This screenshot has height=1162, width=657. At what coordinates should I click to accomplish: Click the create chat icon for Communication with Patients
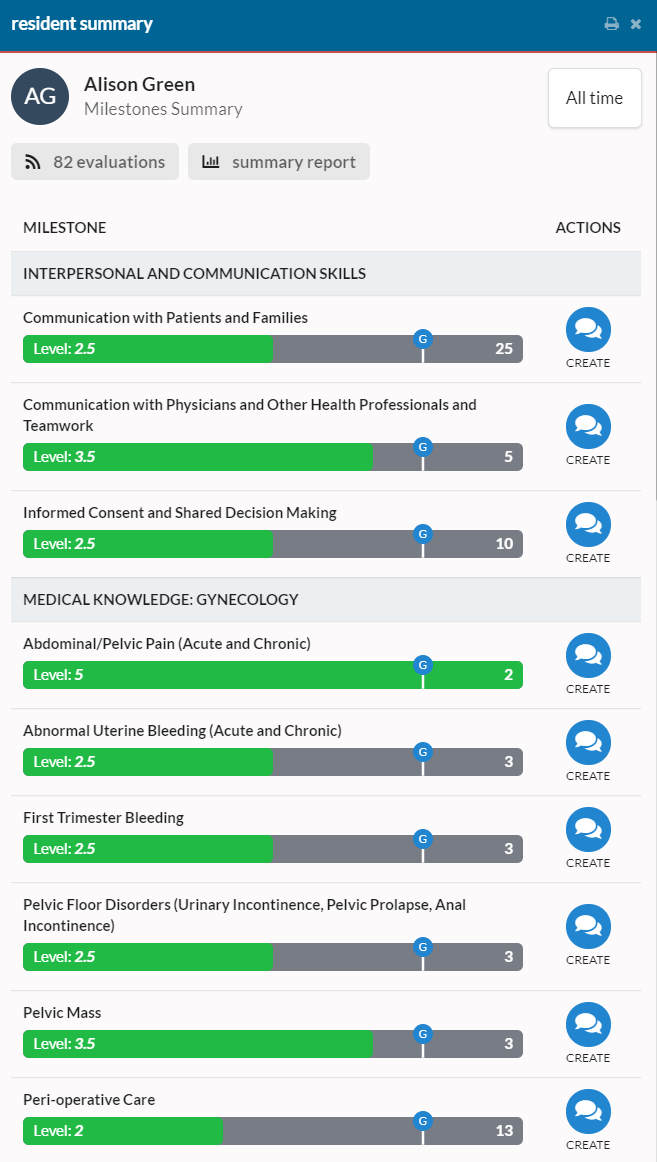(x=588, y=328)
